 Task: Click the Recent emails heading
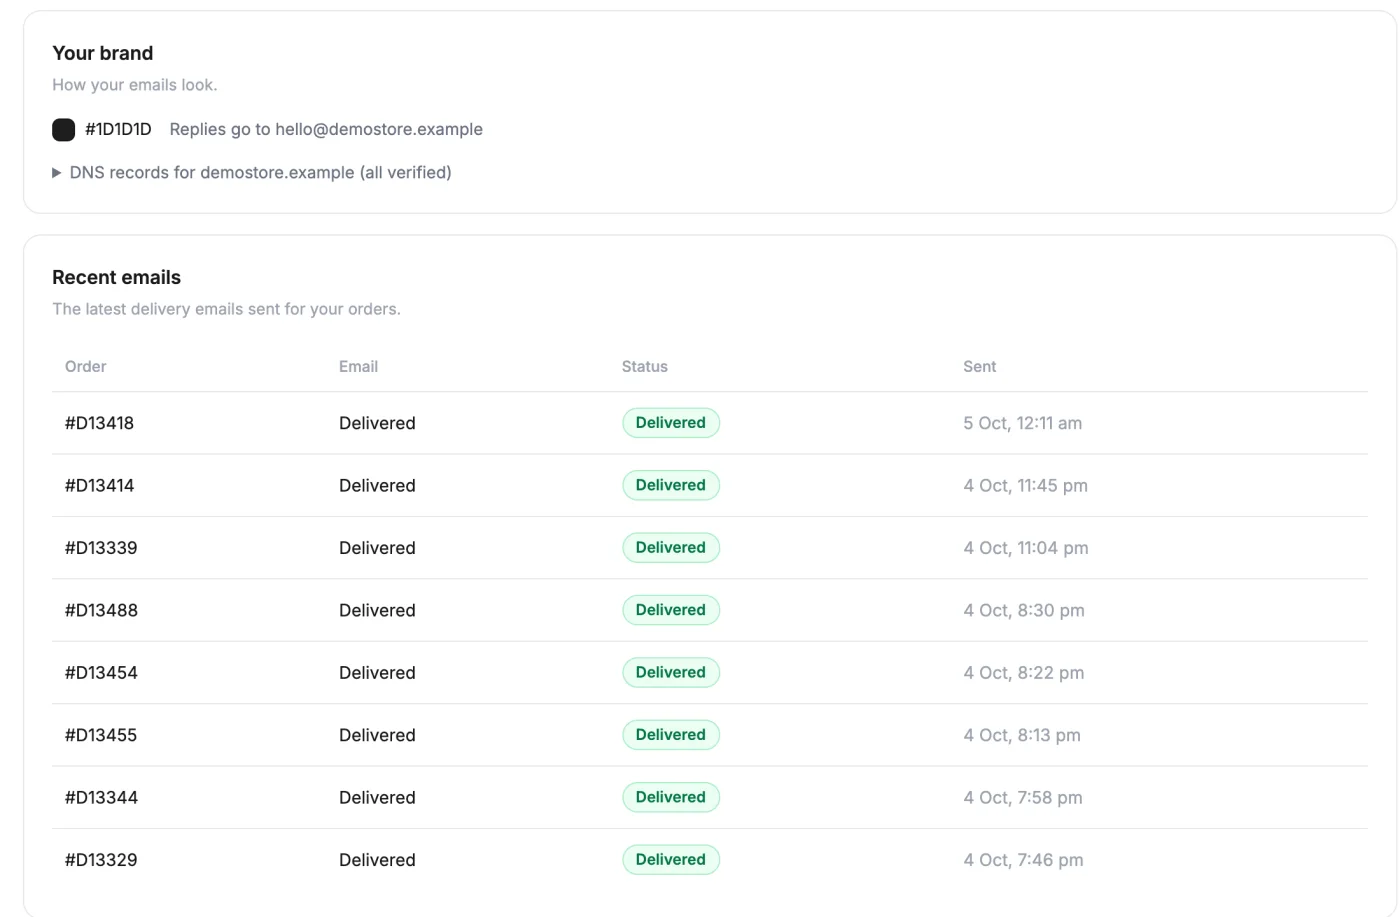click(x=116, y=277)
